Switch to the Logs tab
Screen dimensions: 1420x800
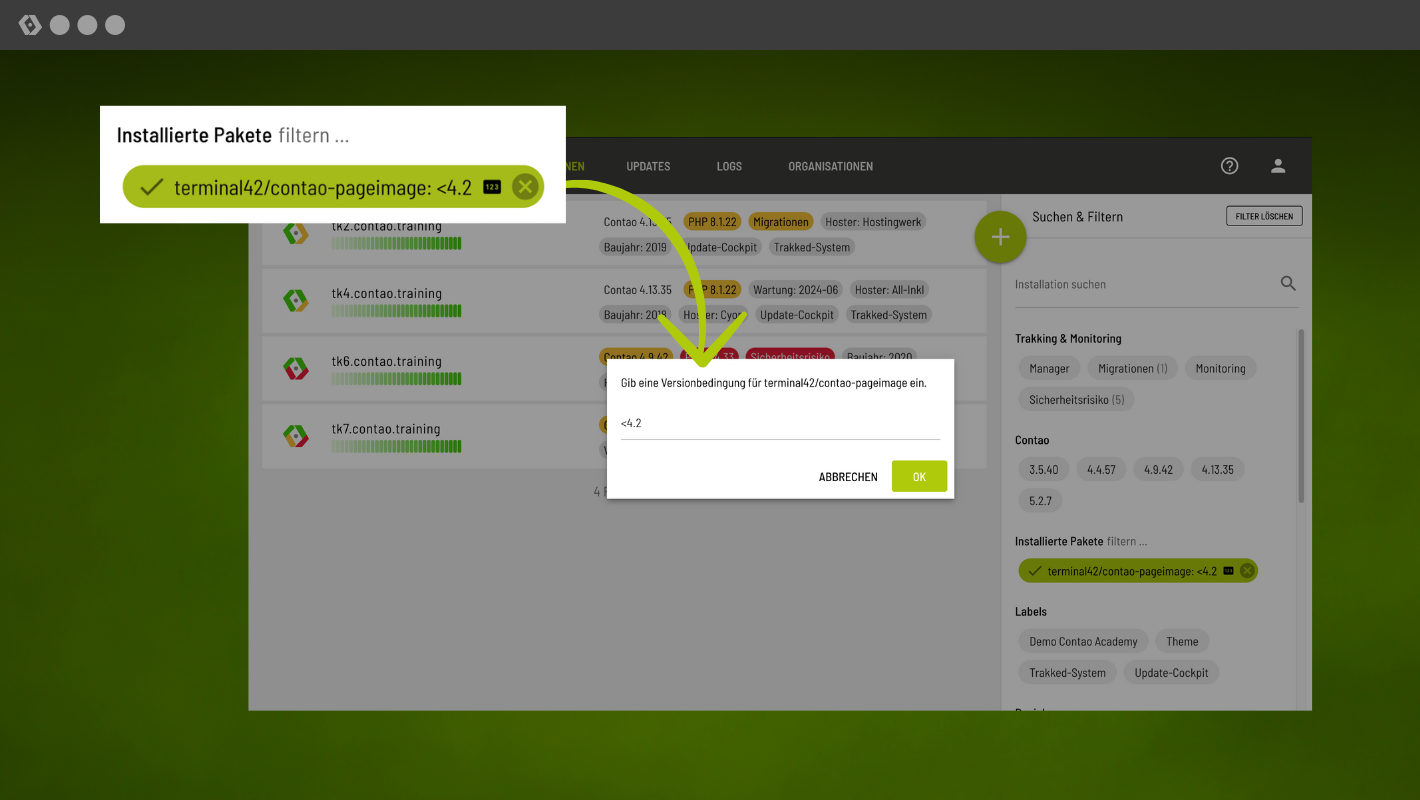tap(729, 166)
